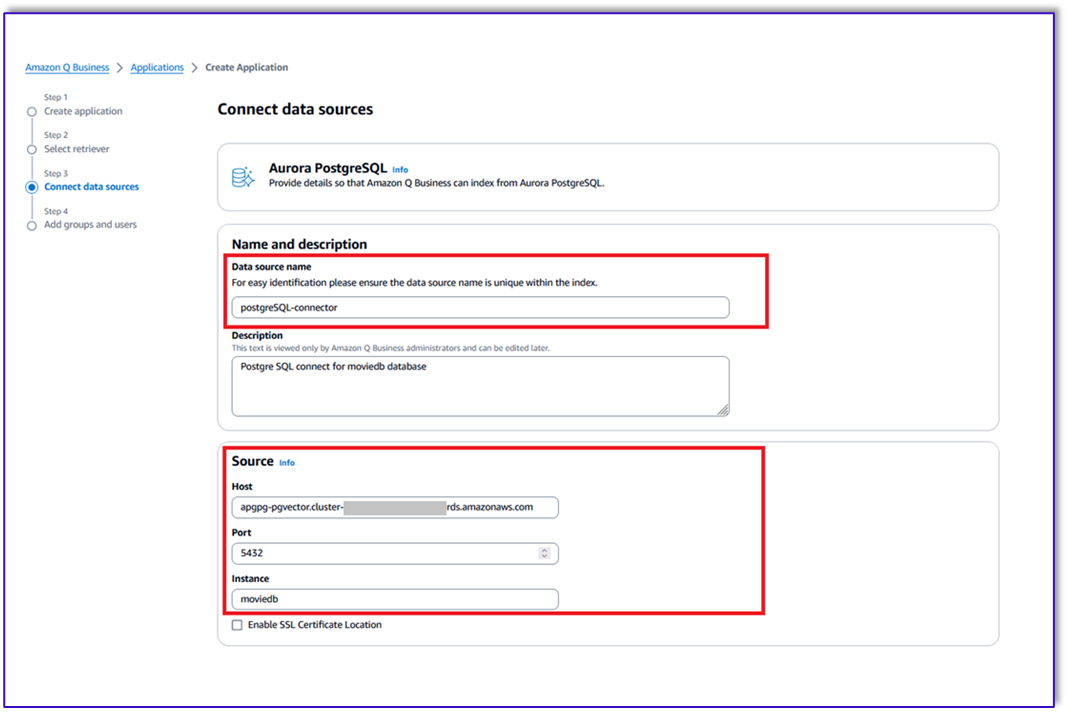Click Info next to Aurora PostgreSQL heading
This screenshot has width=1067, height=712.
point(400,169)
